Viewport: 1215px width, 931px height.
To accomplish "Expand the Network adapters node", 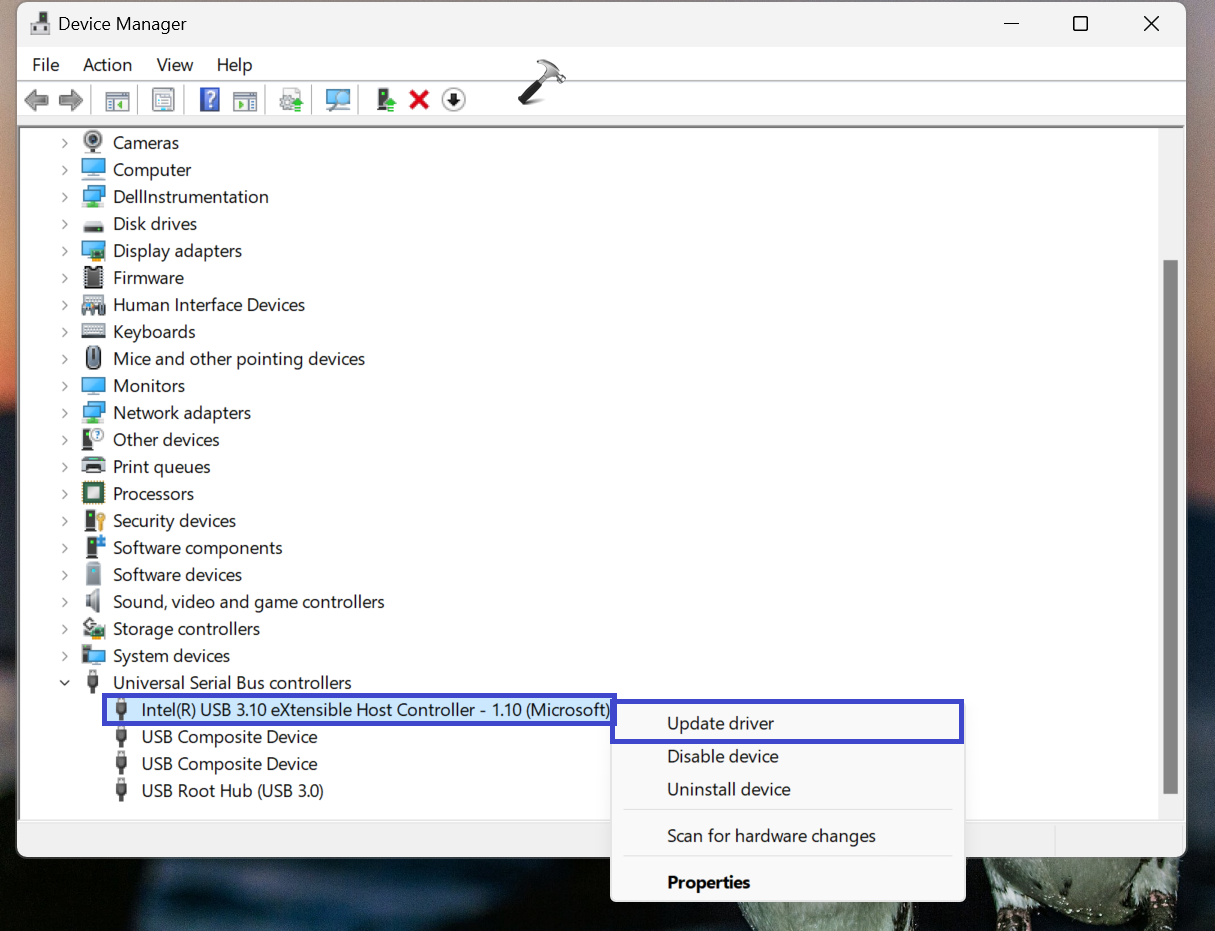I will coord(65,413).
